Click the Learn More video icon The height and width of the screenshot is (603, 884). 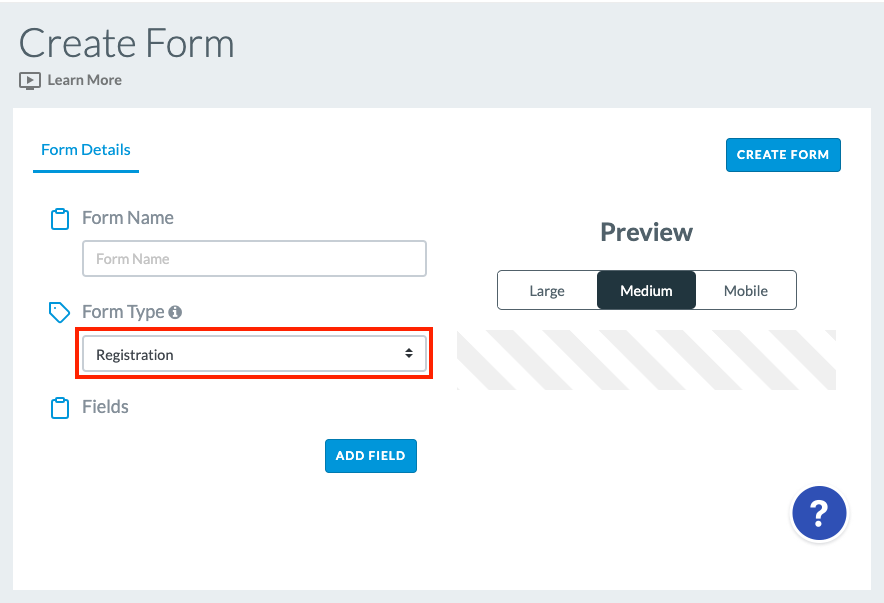(x=30, y=81)
